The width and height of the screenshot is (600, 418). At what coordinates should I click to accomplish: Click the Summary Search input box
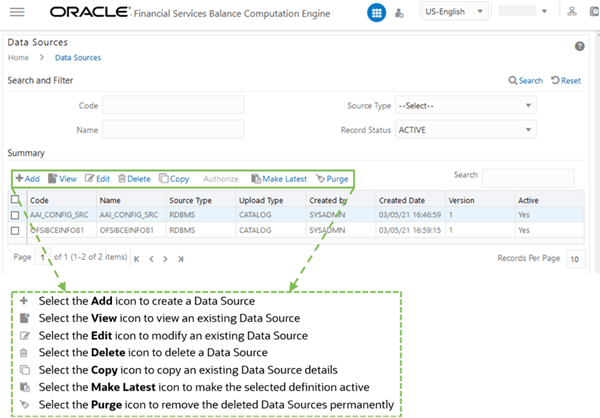[528, 178]
